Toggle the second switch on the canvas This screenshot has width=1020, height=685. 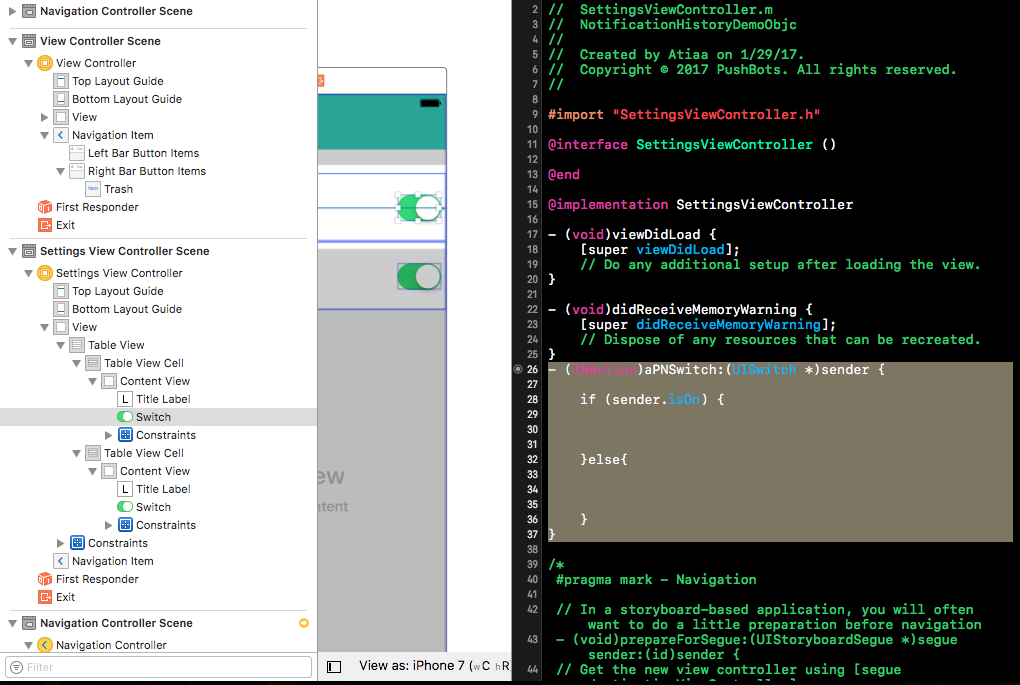tap(420, 277)
